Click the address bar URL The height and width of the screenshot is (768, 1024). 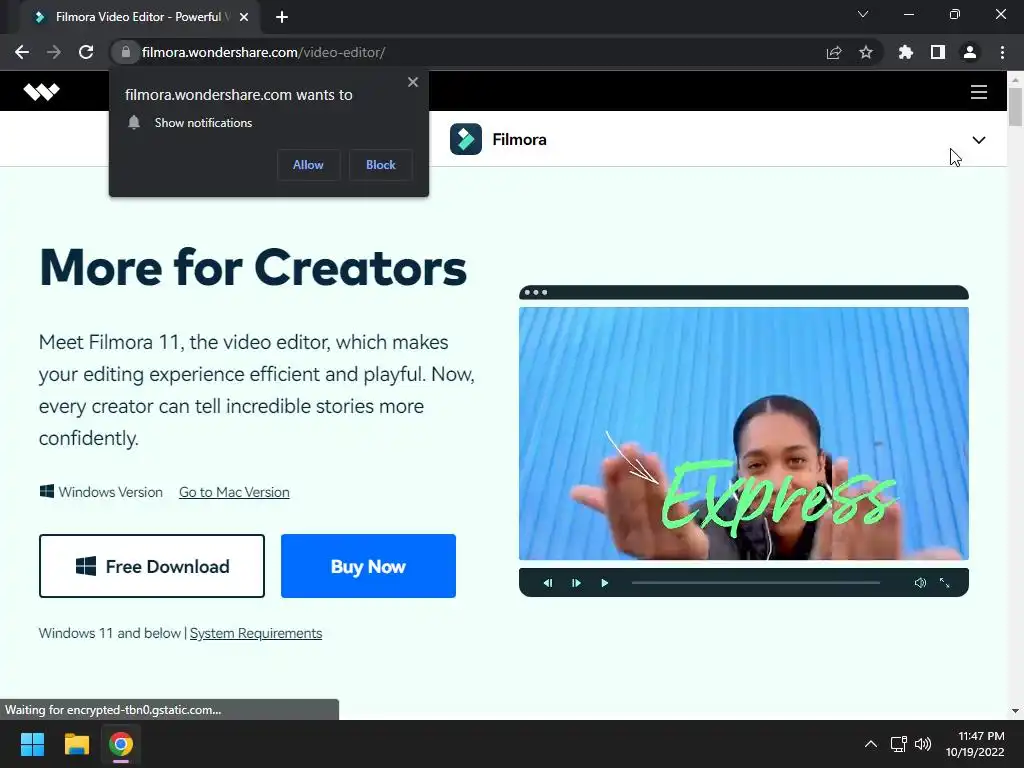coord(263,52)
